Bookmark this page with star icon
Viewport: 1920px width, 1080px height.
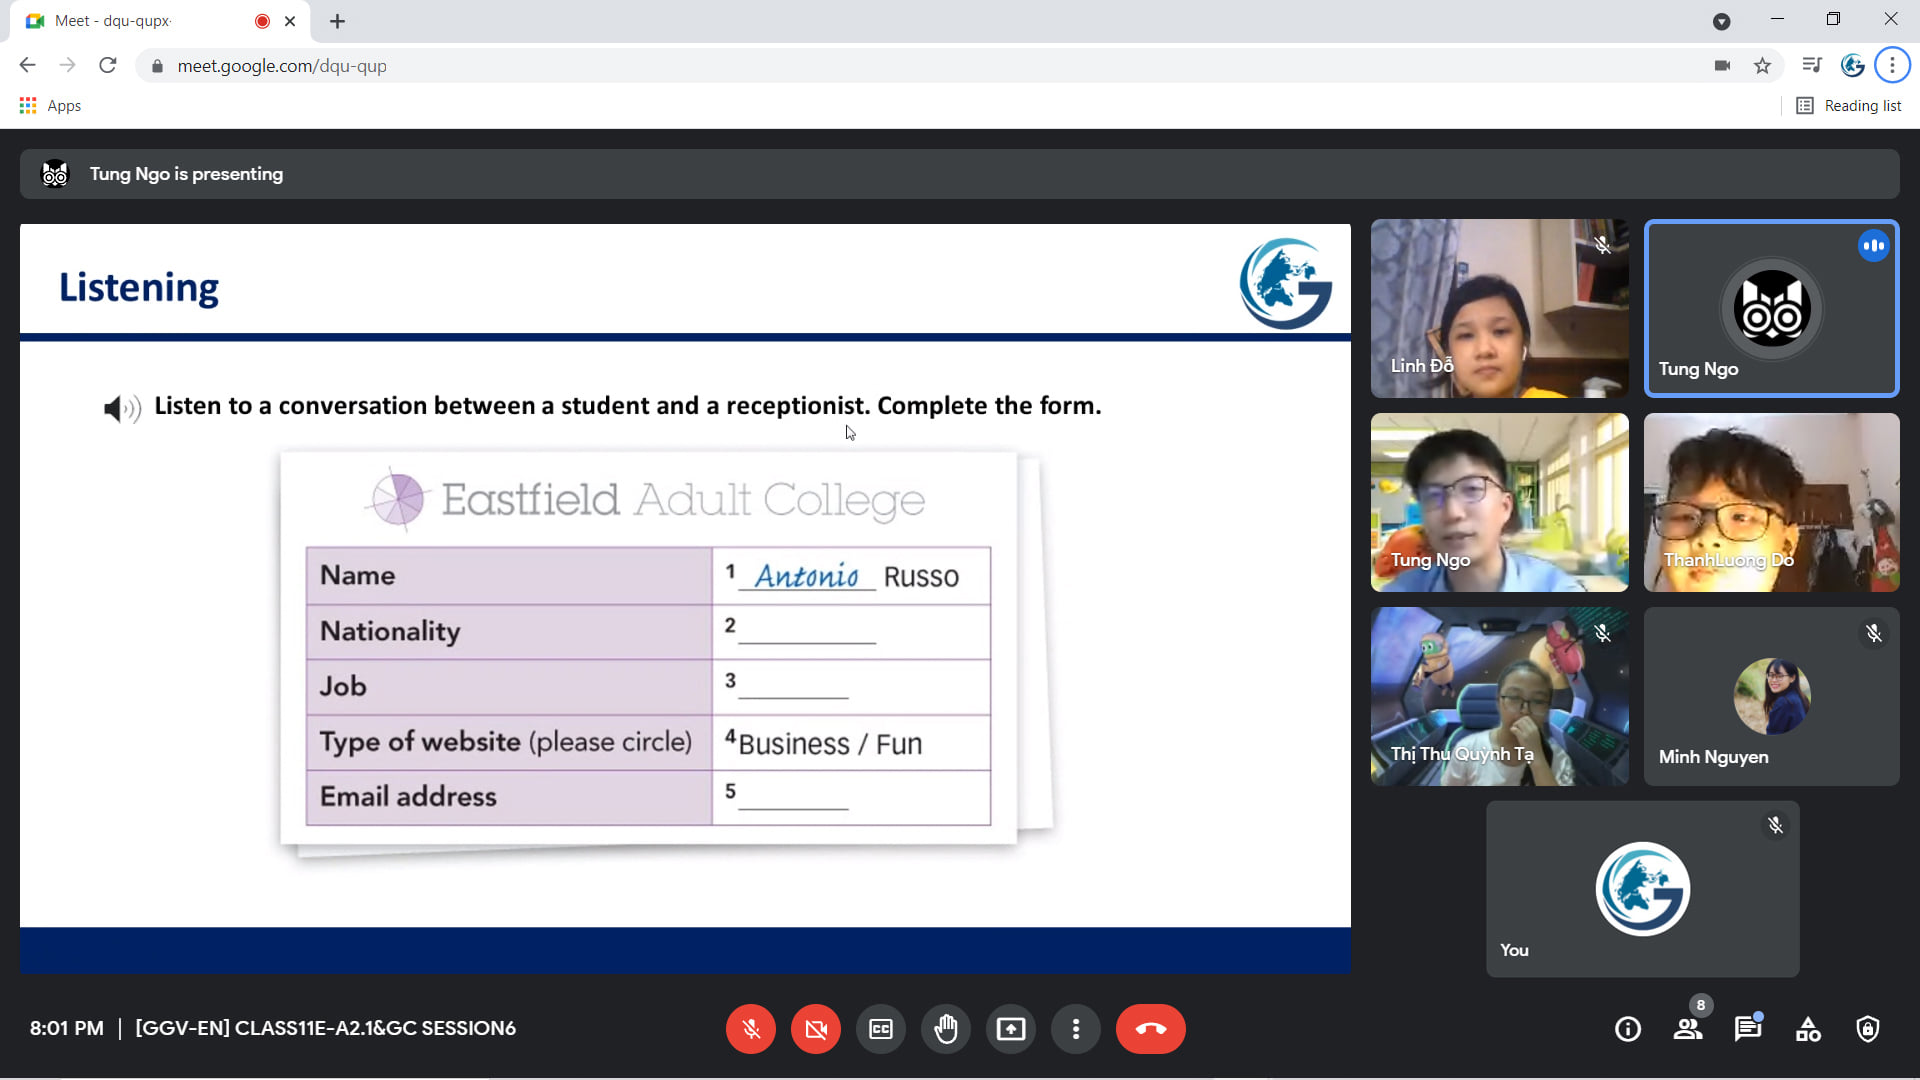tap(1762, 66)
